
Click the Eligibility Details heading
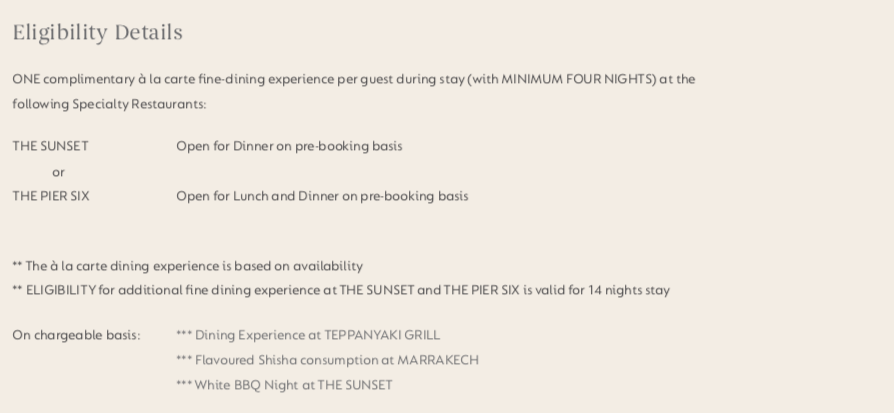97,33
